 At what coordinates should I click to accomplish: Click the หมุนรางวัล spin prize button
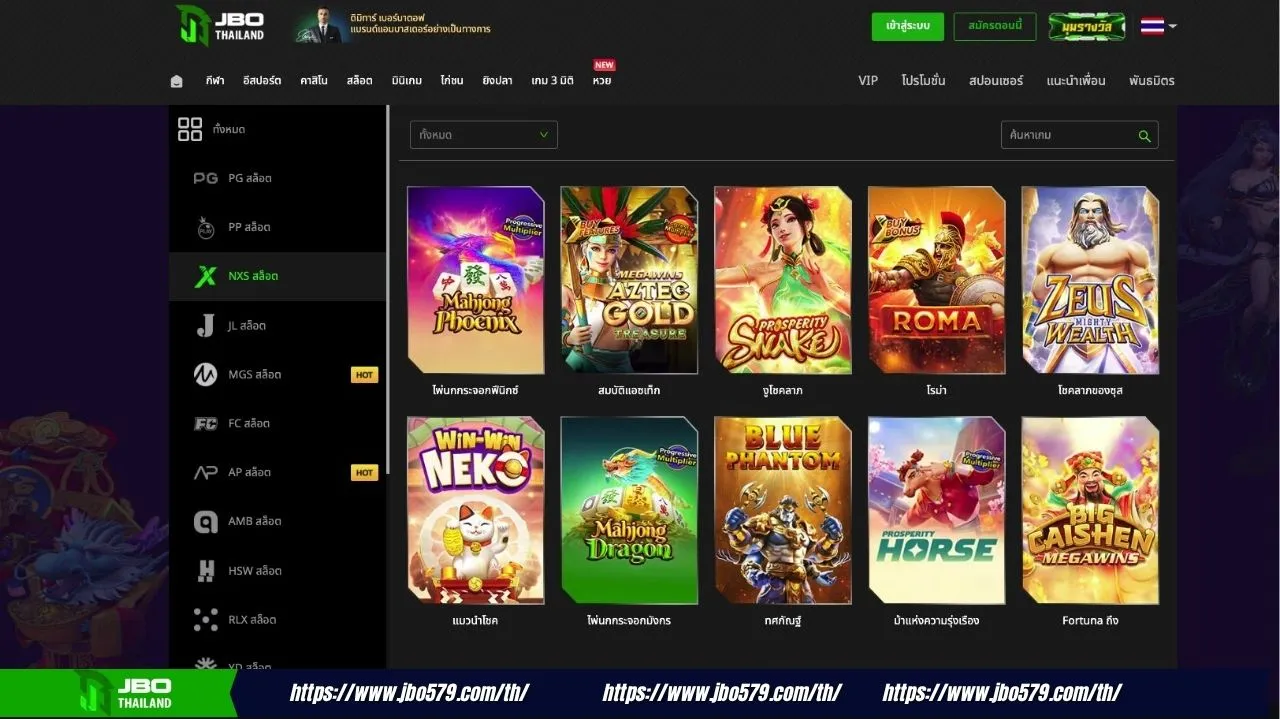[1087, 26]
